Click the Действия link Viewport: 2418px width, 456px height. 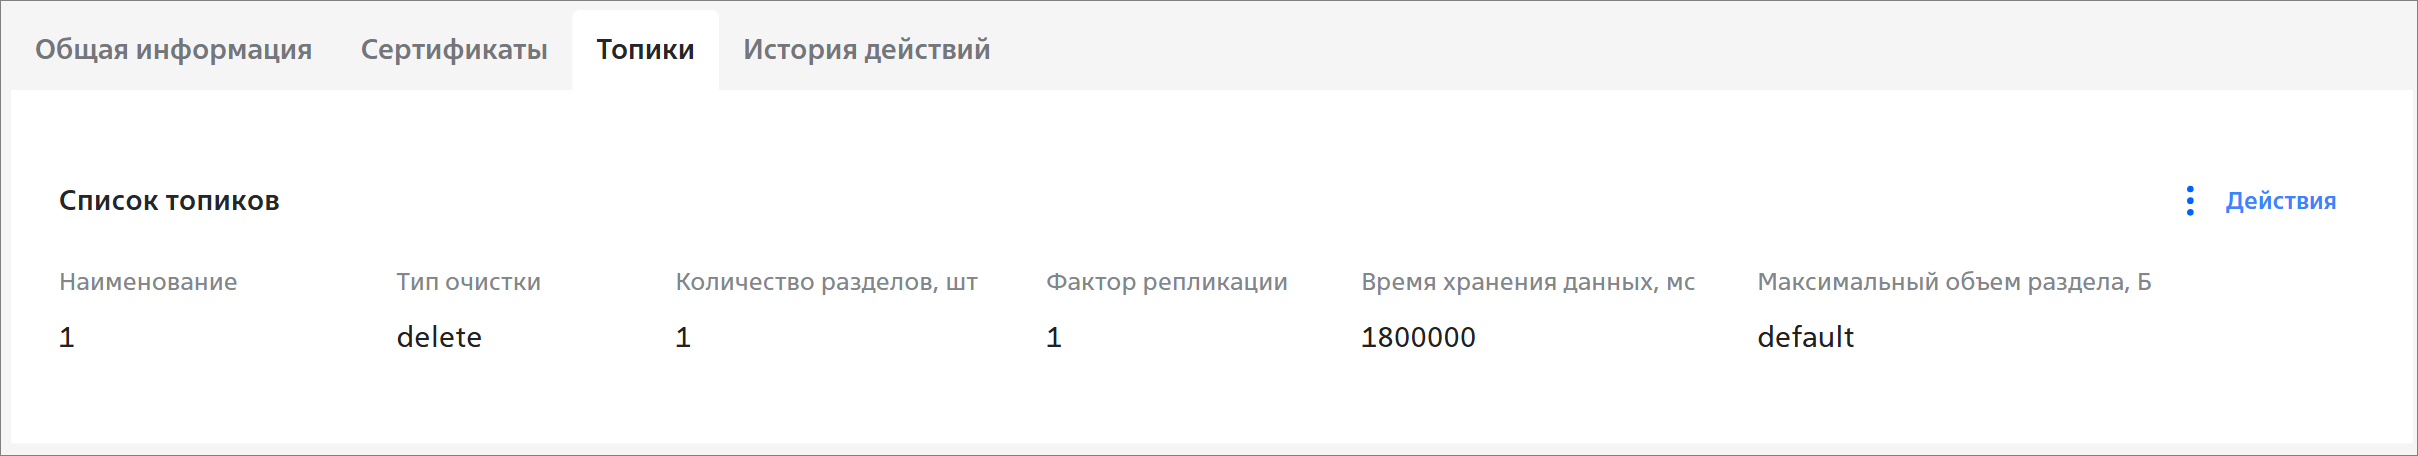click(2280, 201)
